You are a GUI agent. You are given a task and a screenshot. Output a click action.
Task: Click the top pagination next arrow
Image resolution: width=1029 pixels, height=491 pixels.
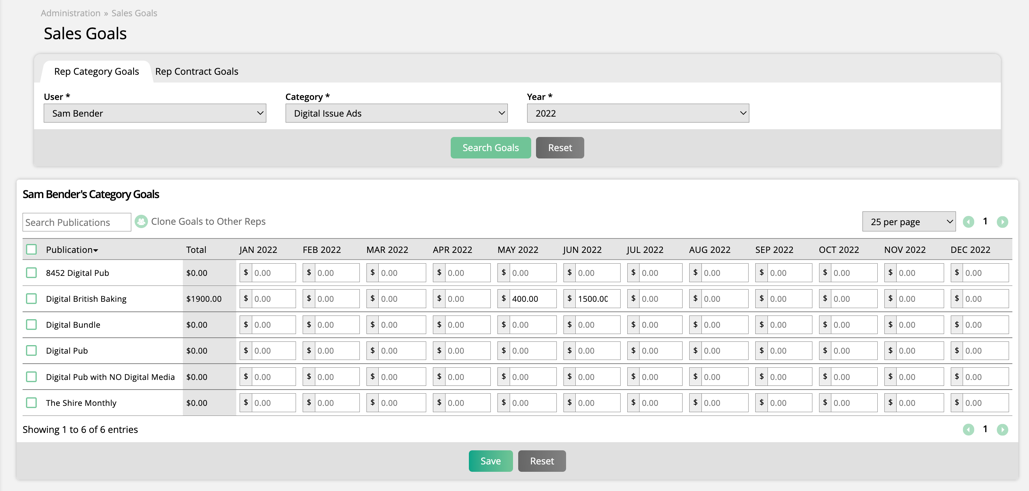coord(1002,222)
